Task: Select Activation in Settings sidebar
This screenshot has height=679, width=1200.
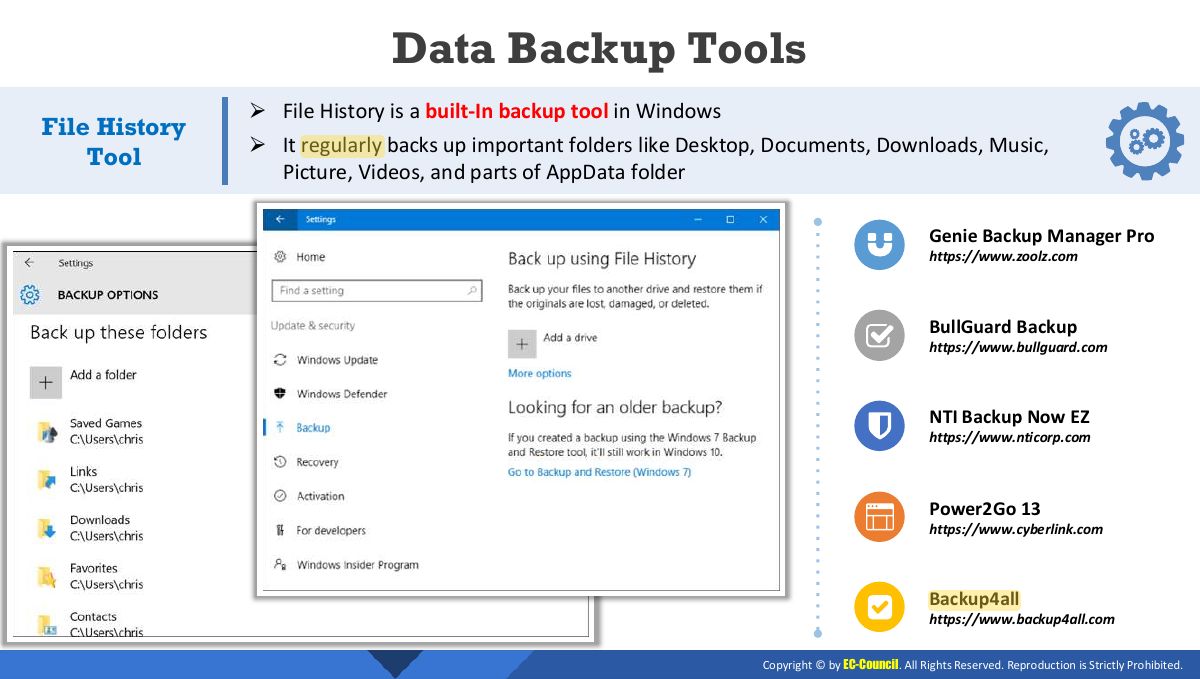Action: pyautogui.click(x=320, y=496)
